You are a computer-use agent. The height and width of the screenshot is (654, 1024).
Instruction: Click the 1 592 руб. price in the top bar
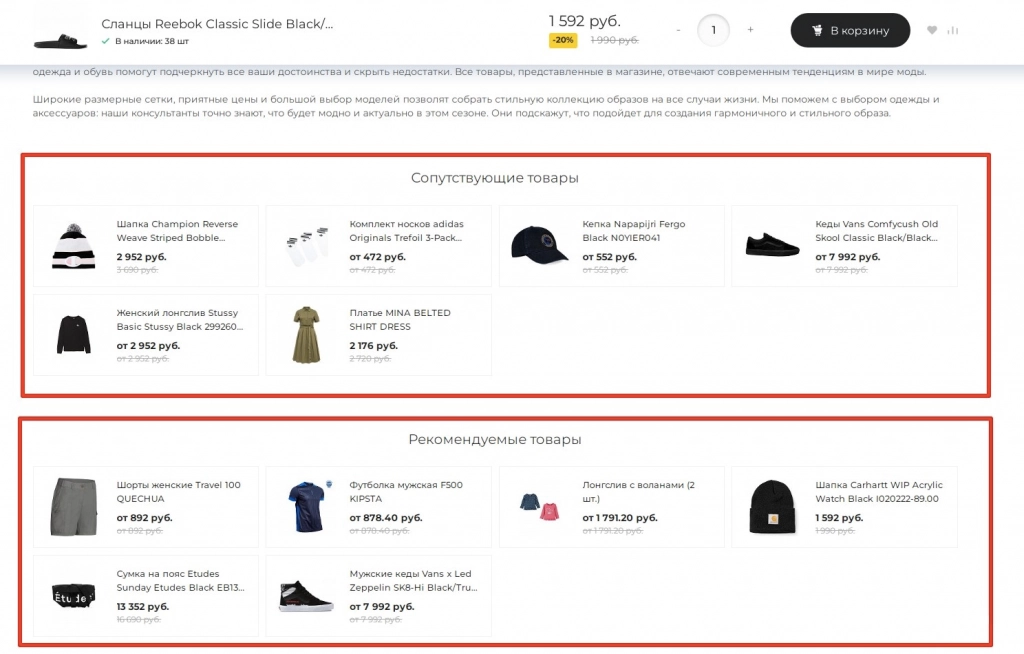click(x=584, y=21)
